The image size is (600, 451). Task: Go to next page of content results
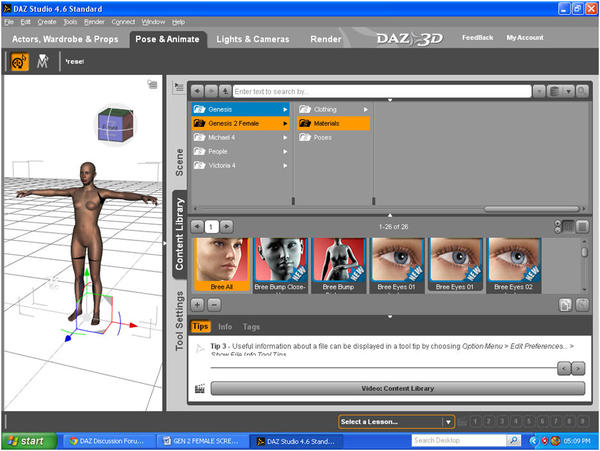[x=227, y=226]
